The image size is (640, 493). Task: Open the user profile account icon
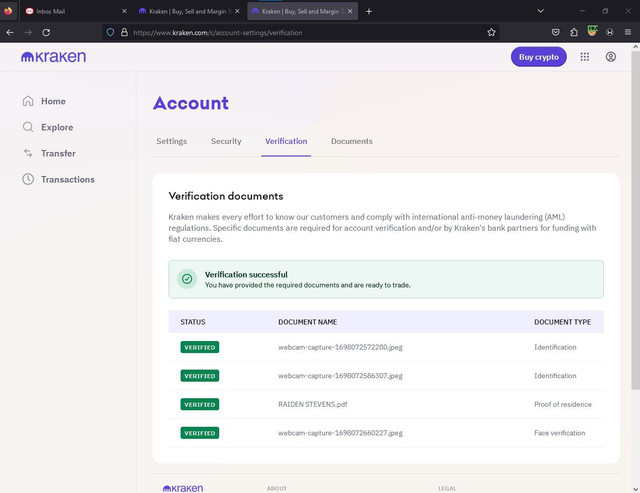(x=611, y=57)
